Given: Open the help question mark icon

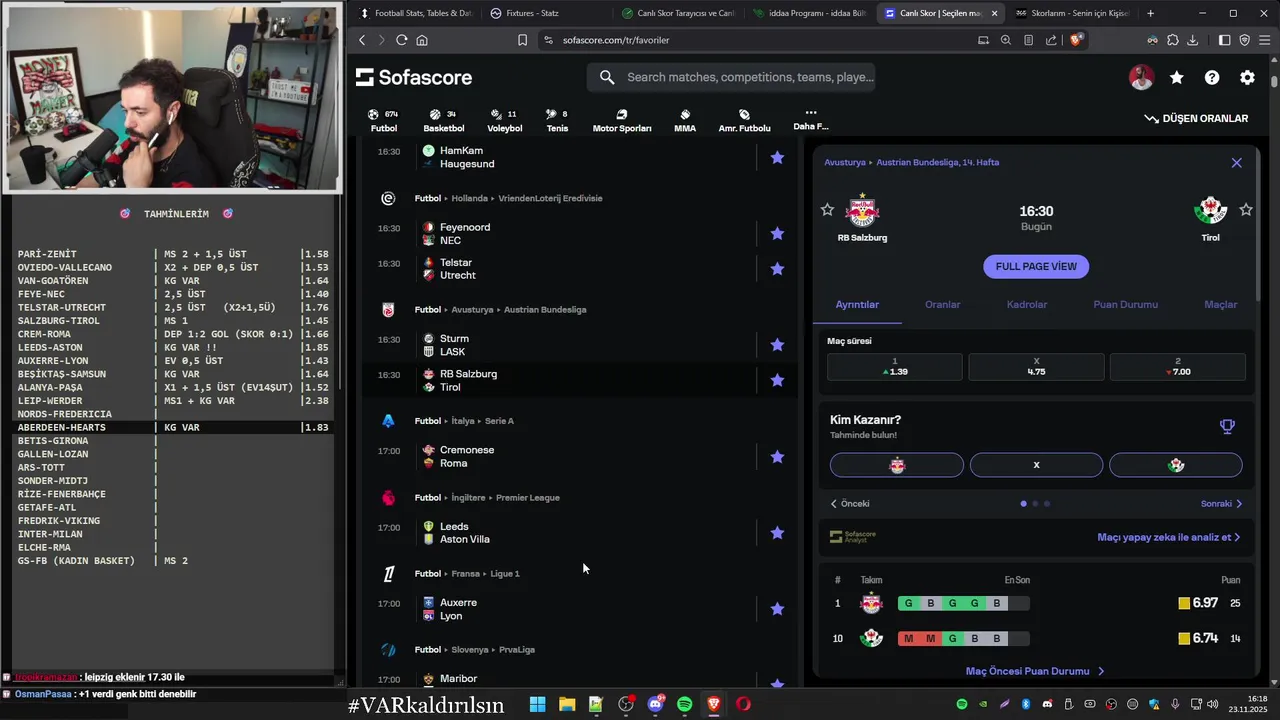Looking at the screenshot, I should click(1212, 77).
